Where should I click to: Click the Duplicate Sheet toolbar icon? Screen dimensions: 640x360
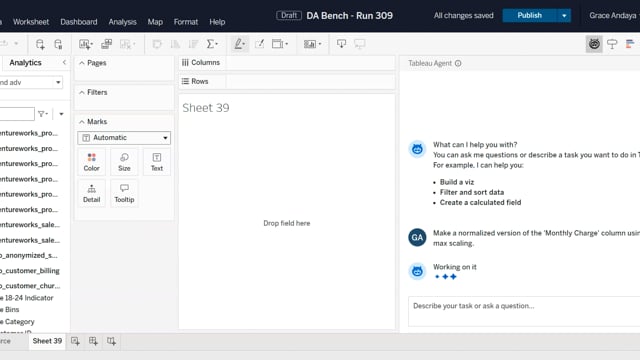click(x=107, y=44)
